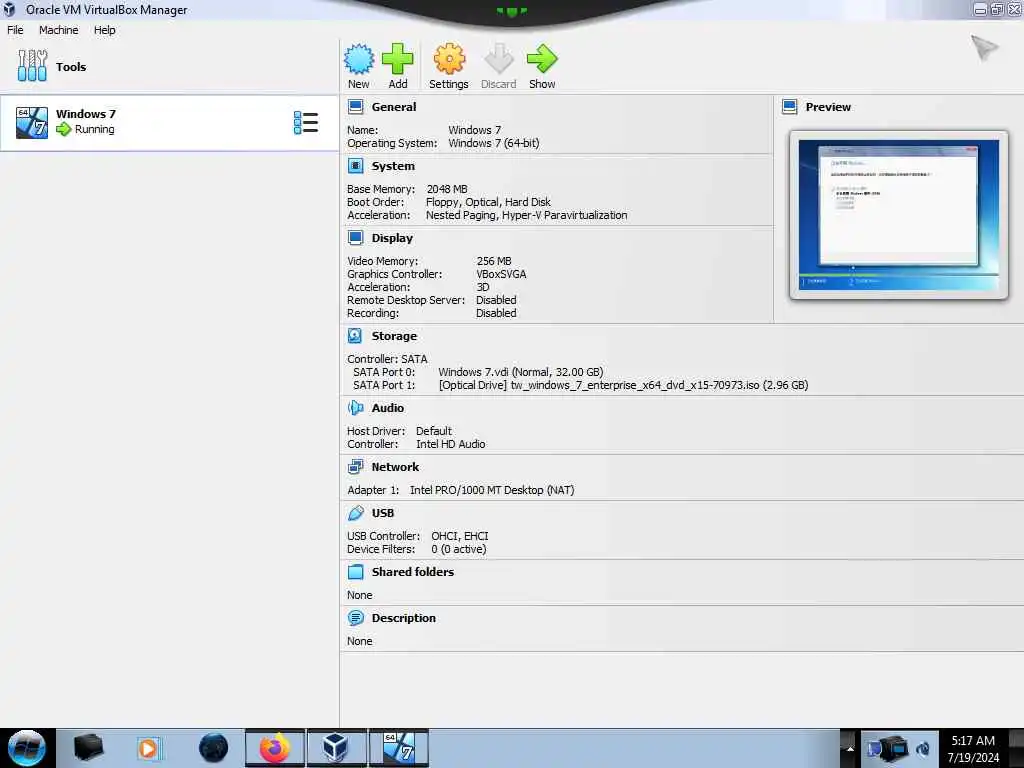The height and width of the screenshot is (768, 1024).
Task: Open Settings via the orange gear icon
Action: click(x=449, y=59)
